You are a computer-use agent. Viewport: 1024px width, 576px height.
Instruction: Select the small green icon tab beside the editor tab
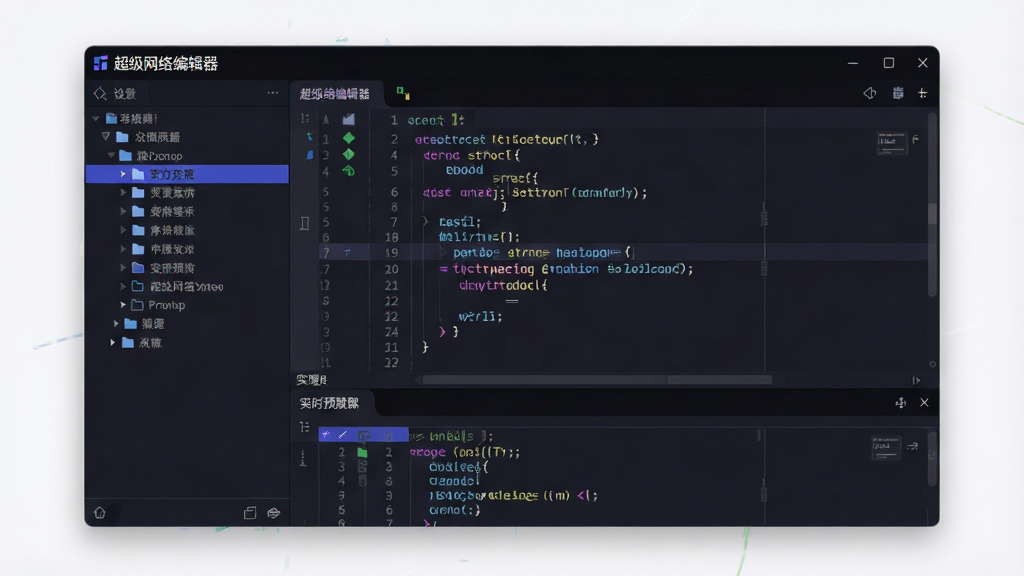(x=403, y=93)
